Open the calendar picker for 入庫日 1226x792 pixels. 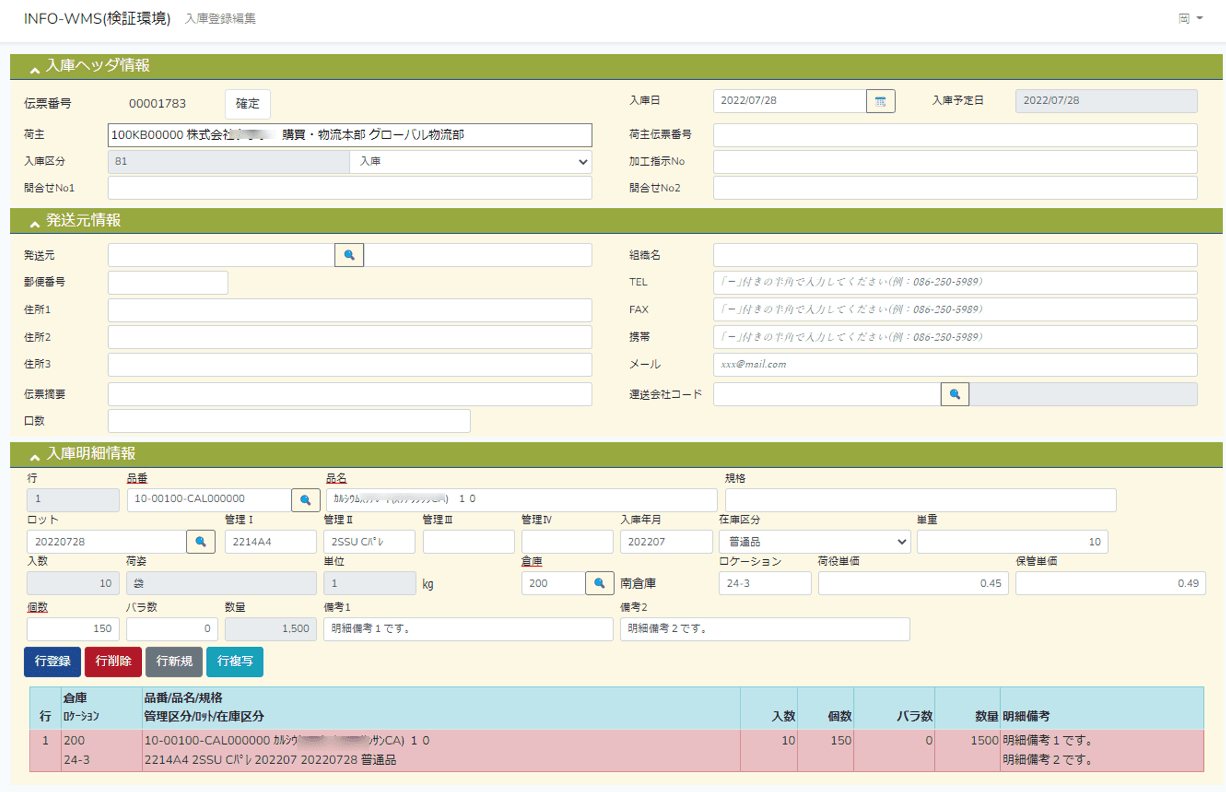880,101
